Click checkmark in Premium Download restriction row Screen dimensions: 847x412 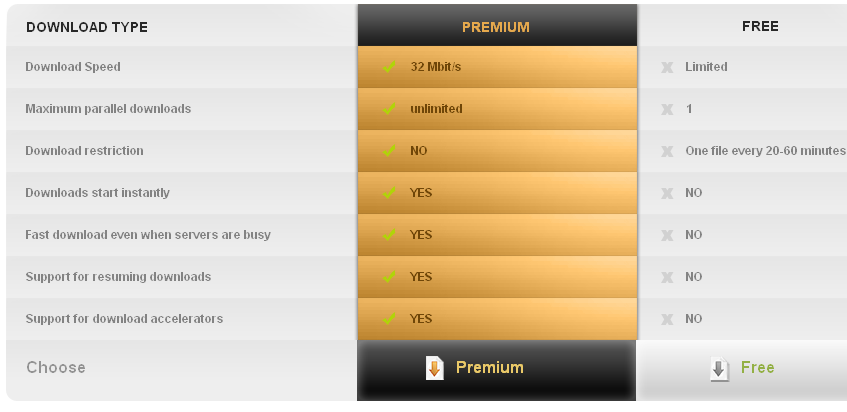[389, 151]
